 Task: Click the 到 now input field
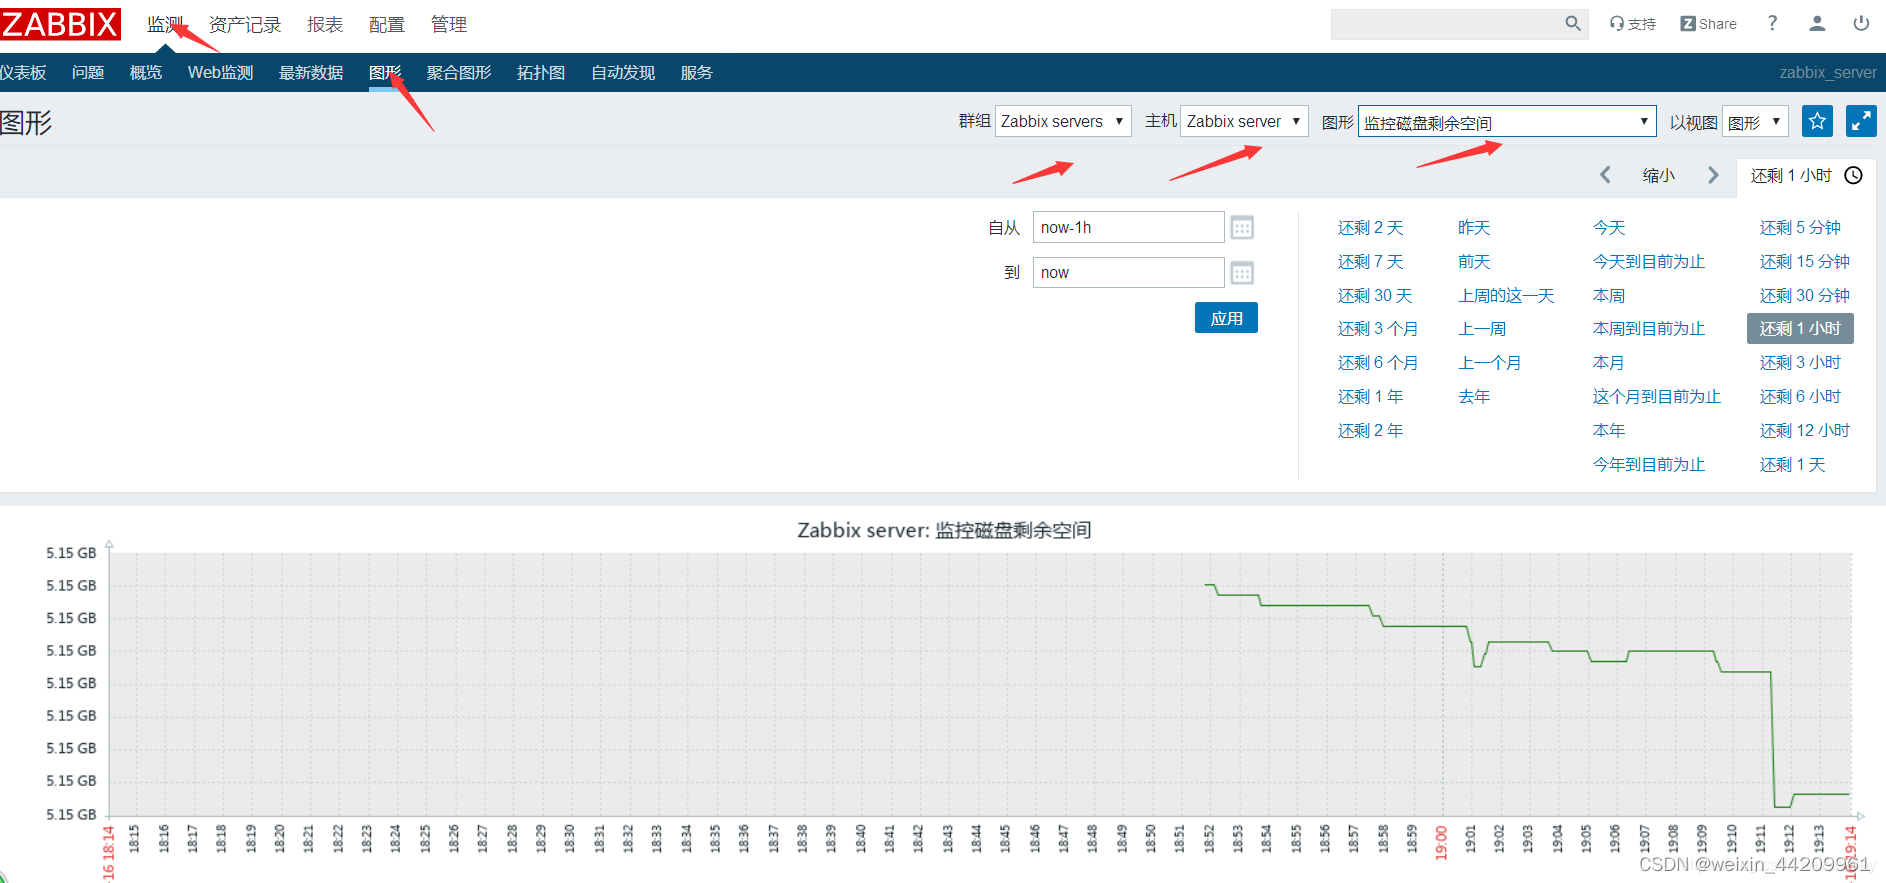coord(1128,273)
